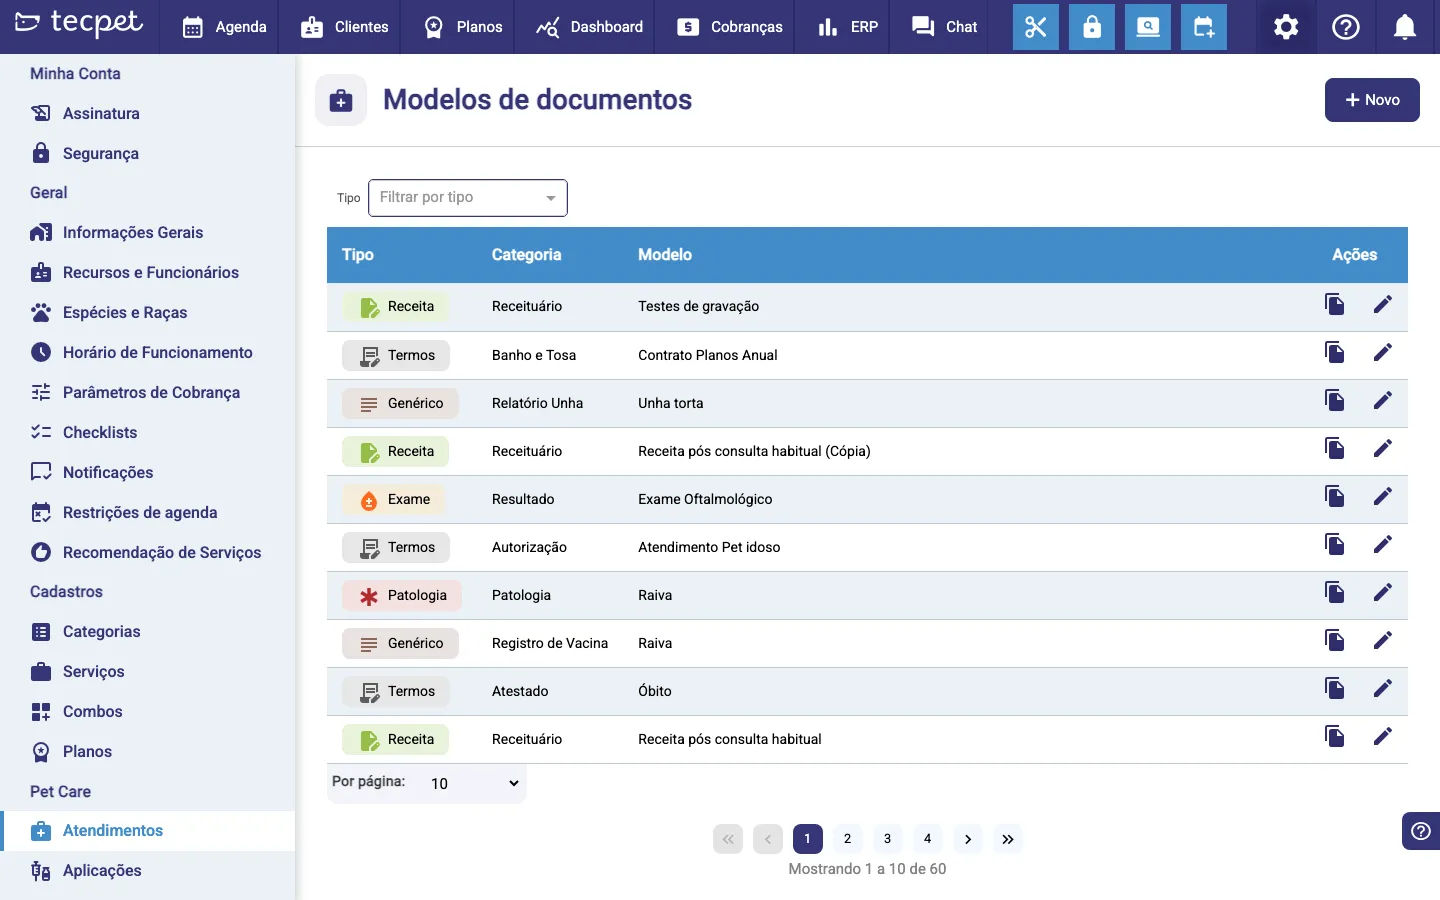Go to page 3
This screenshot has width=1440, height=900.
pos(887,839)
